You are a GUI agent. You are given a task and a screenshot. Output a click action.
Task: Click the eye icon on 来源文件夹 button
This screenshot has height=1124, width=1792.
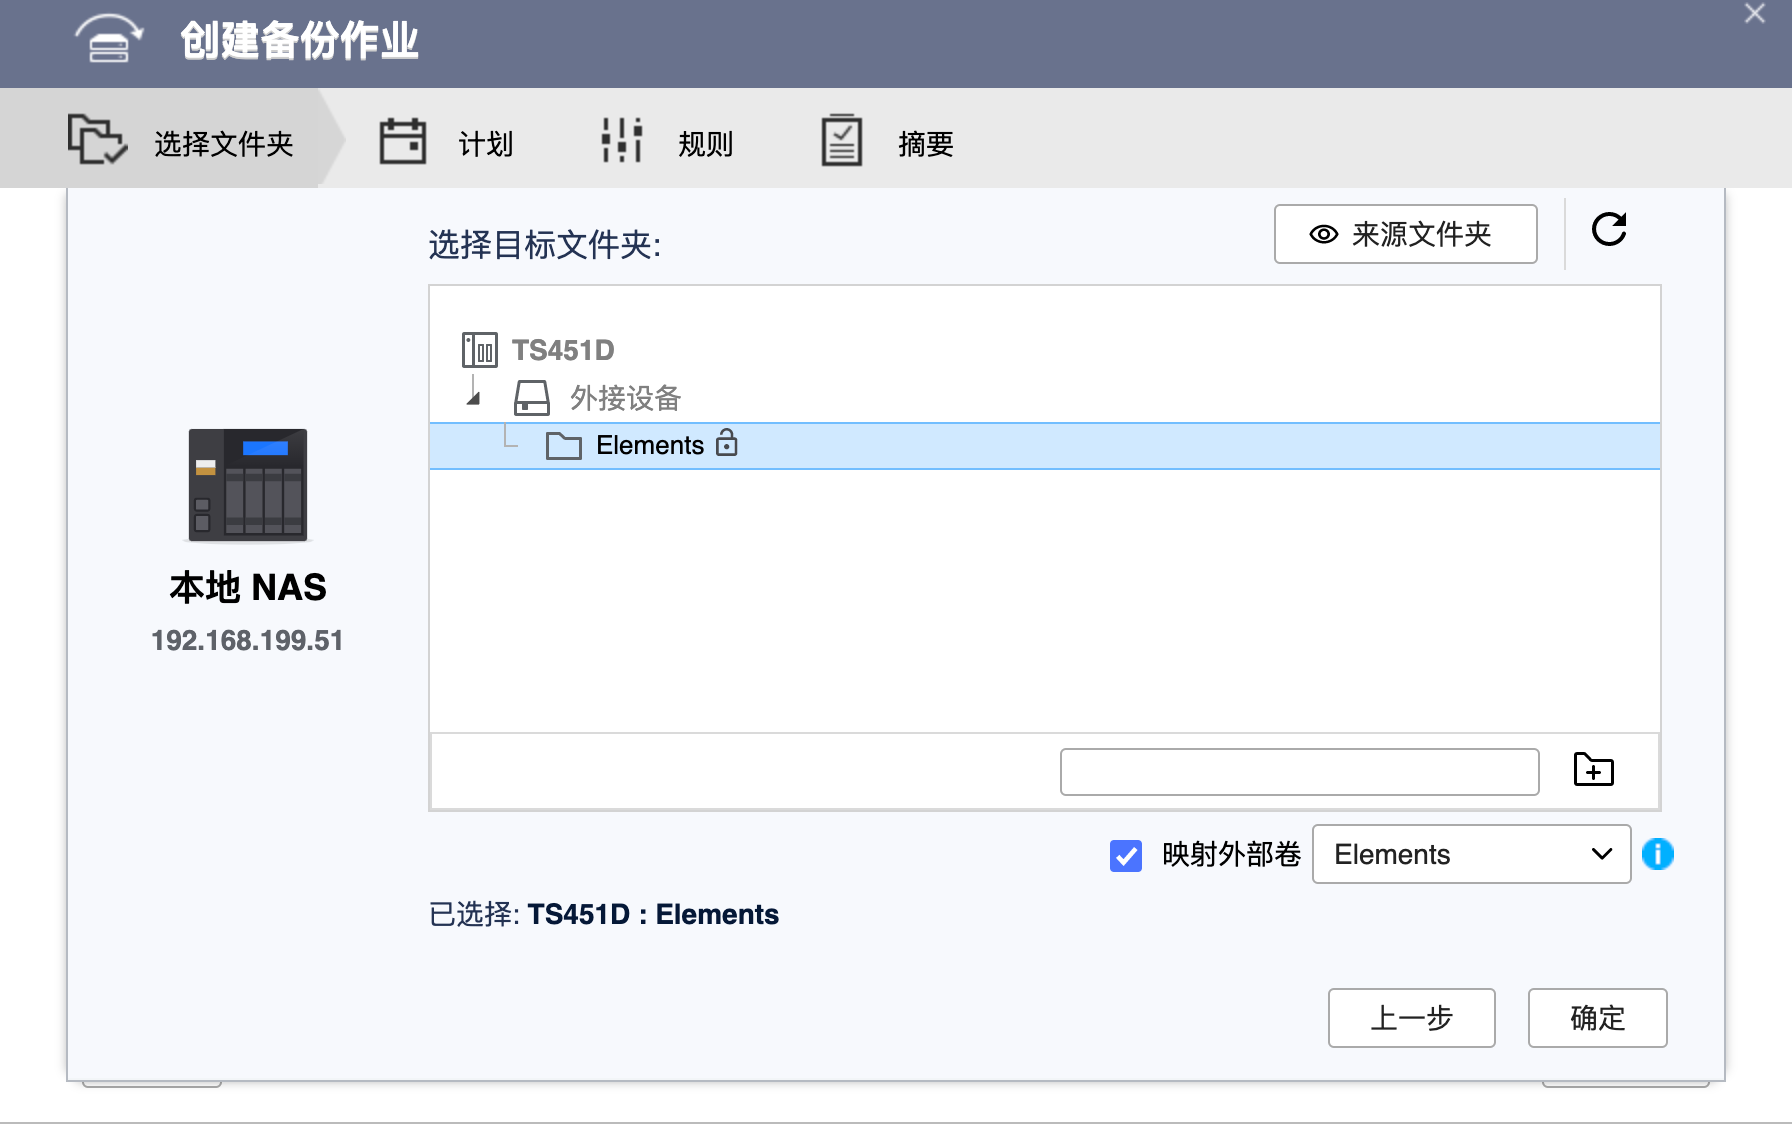(1322, 234)
